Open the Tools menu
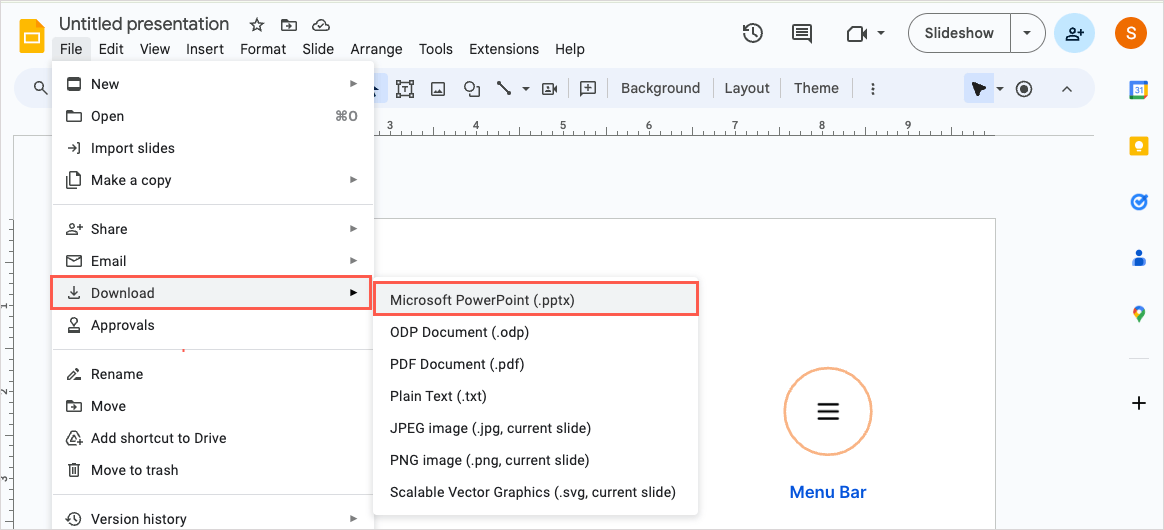 (436, 49)
